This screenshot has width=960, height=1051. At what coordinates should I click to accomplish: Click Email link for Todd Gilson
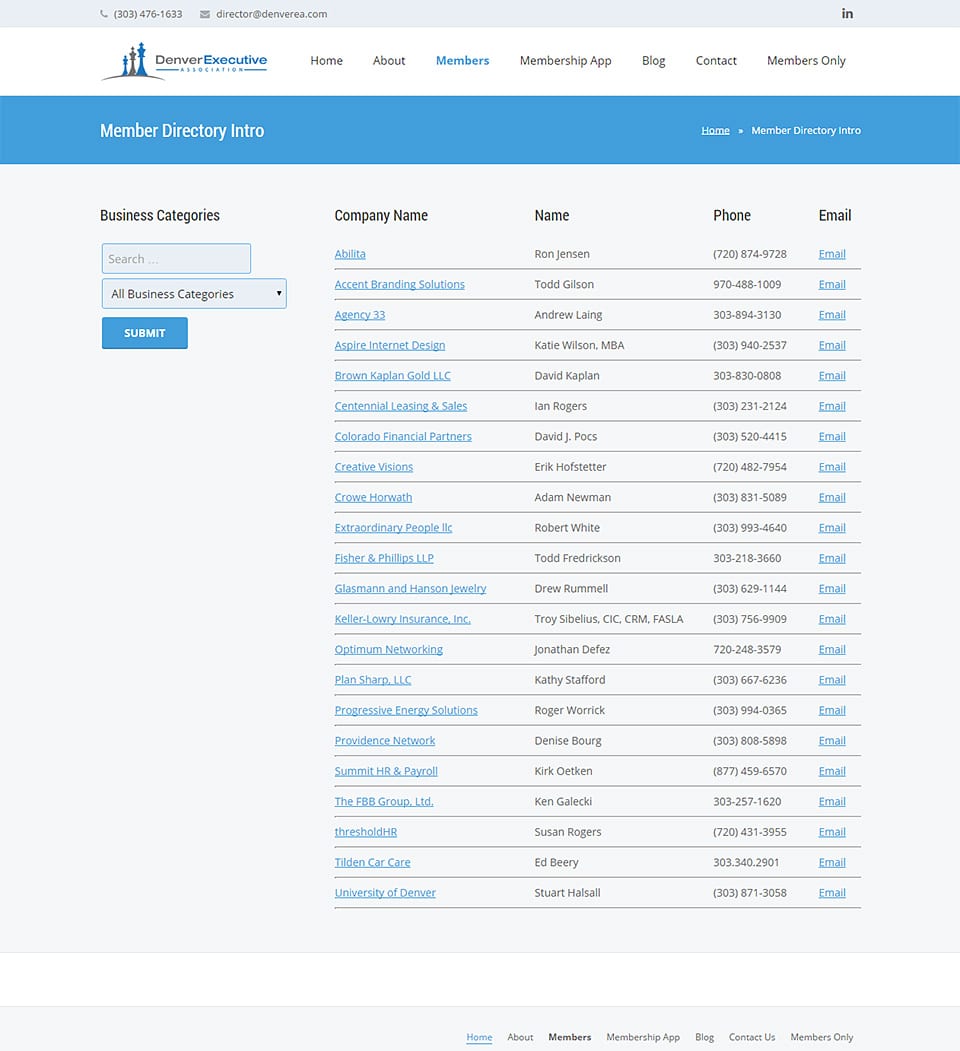832,284
